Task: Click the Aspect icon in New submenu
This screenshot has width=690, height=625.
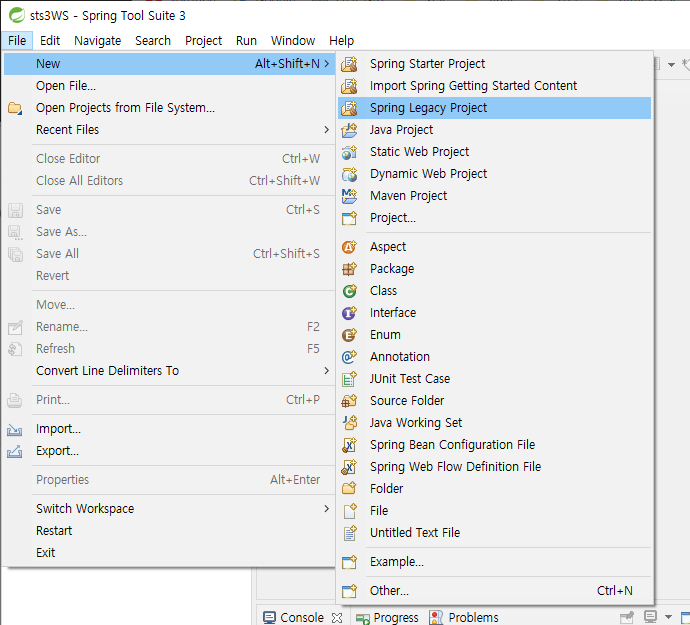Action: 349,247
